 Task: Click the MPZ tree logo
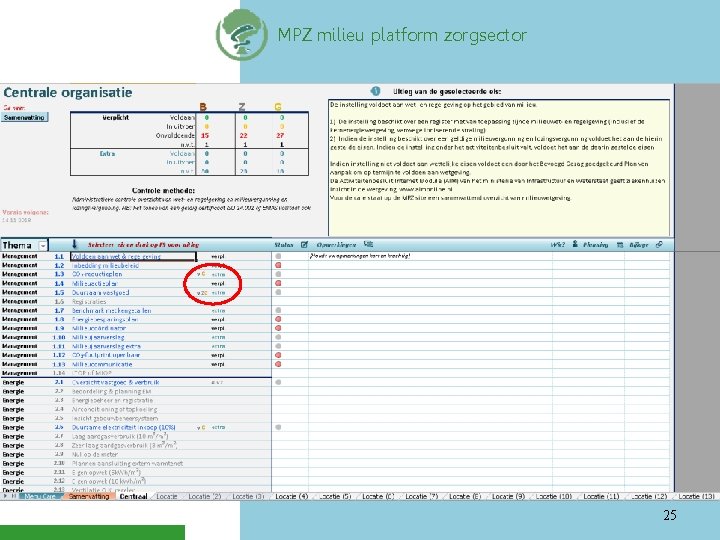pos(242,35)
